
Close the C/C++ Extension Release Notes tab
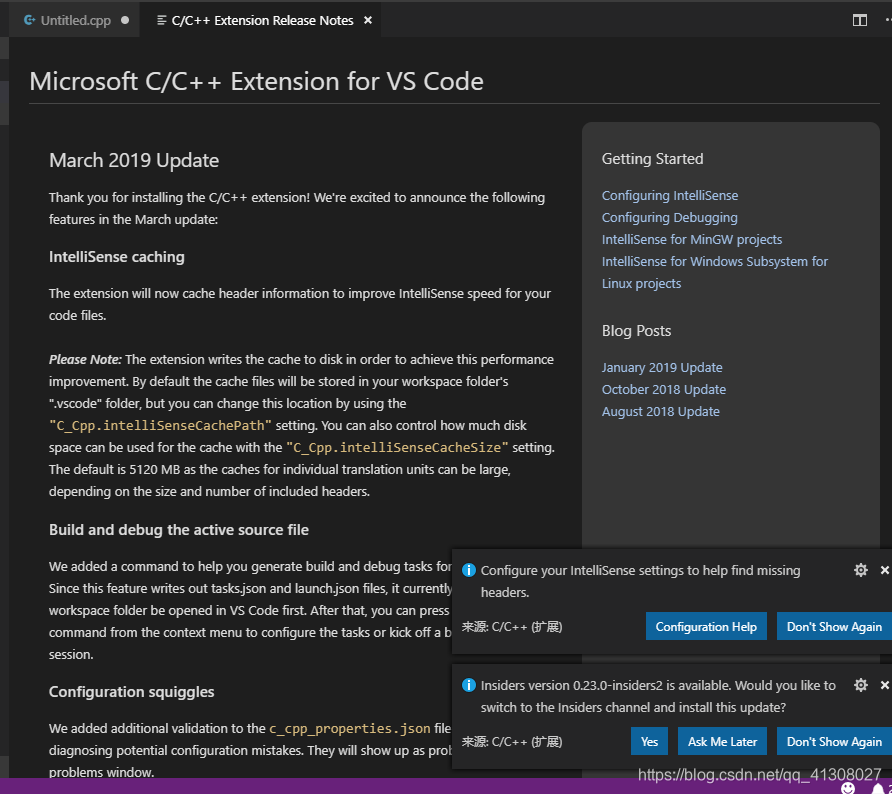(368, 20)
